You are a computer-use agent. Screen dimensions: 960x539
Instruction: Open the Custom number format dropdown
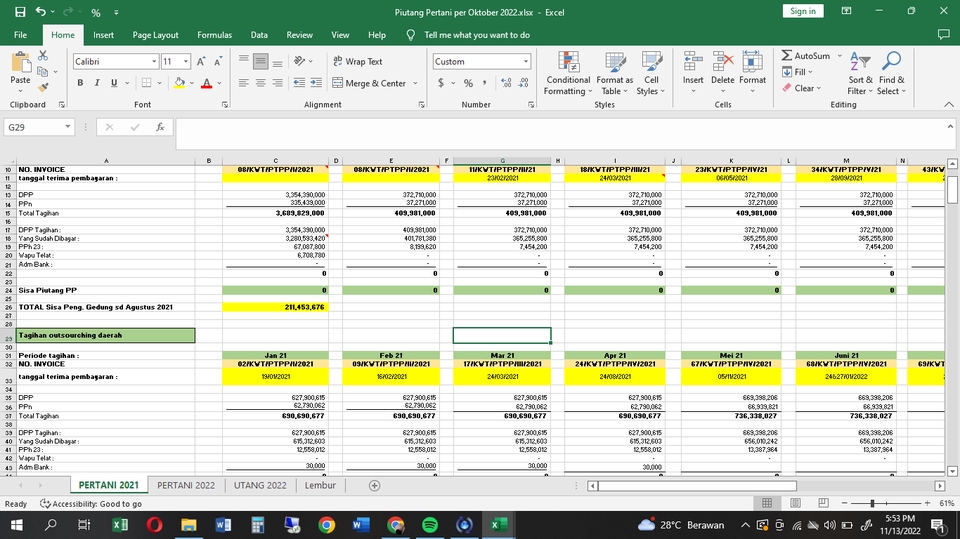click(x=525, y=61)
